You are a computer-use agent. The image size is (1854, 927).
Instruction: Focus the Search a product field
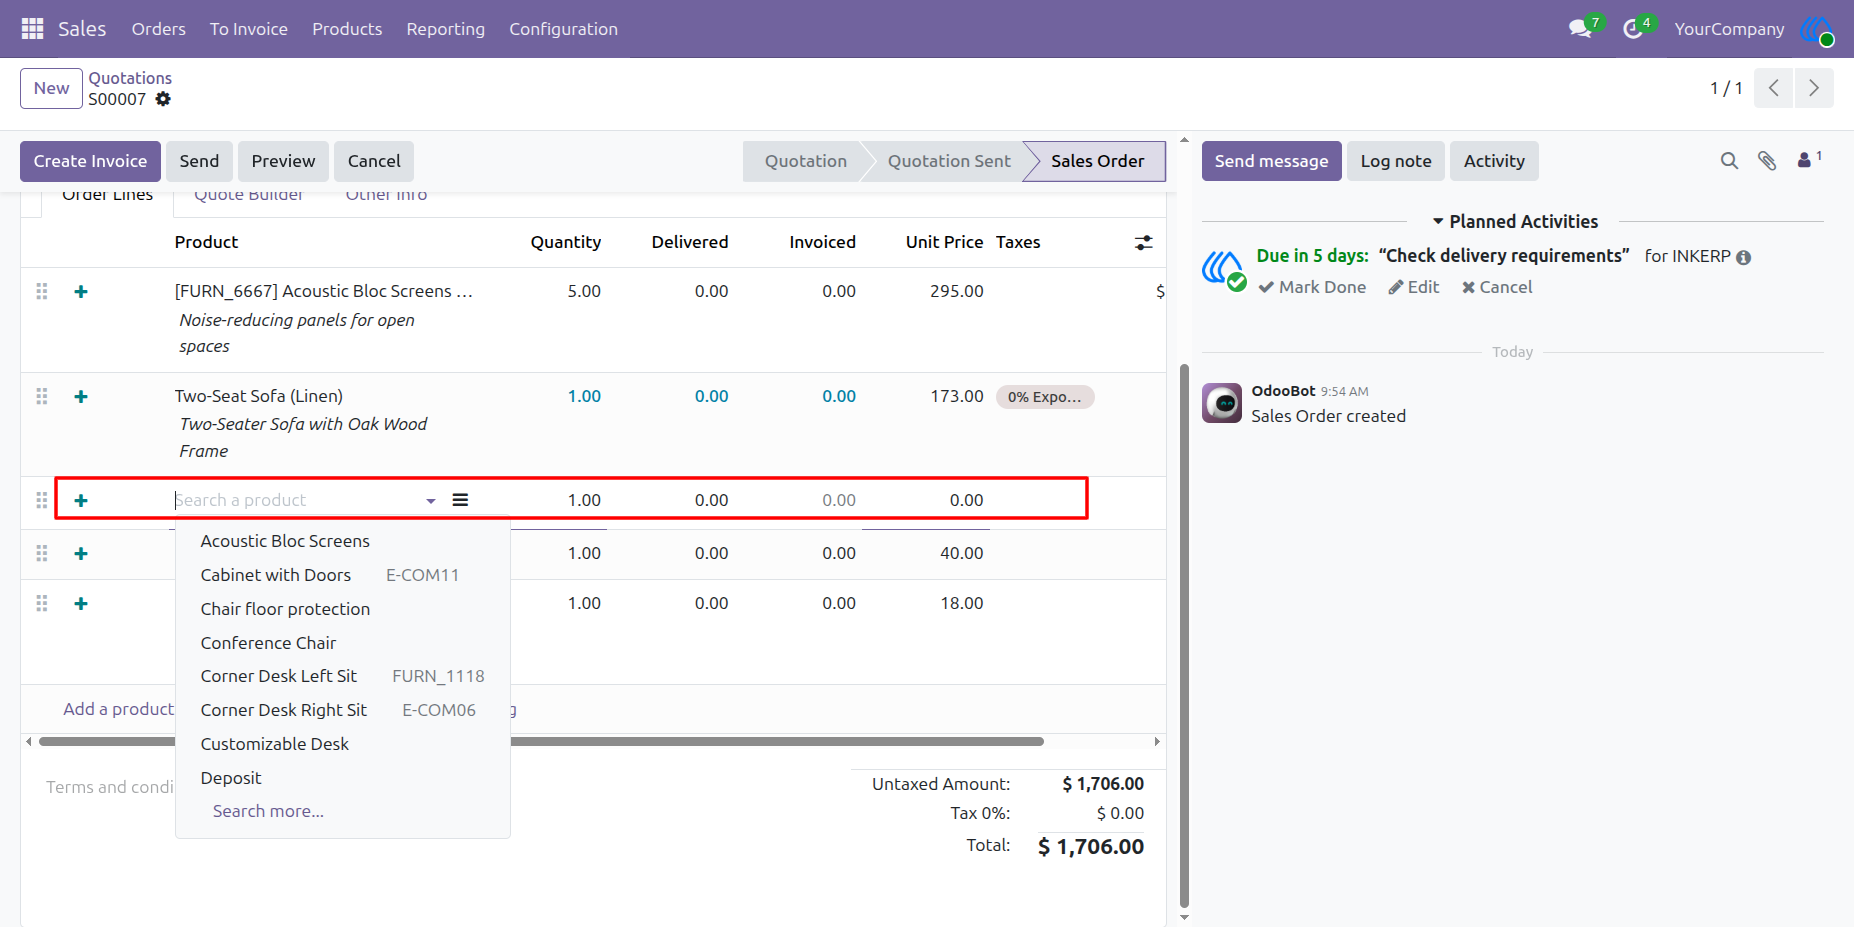pyautogui.click(x=298, y=500)
